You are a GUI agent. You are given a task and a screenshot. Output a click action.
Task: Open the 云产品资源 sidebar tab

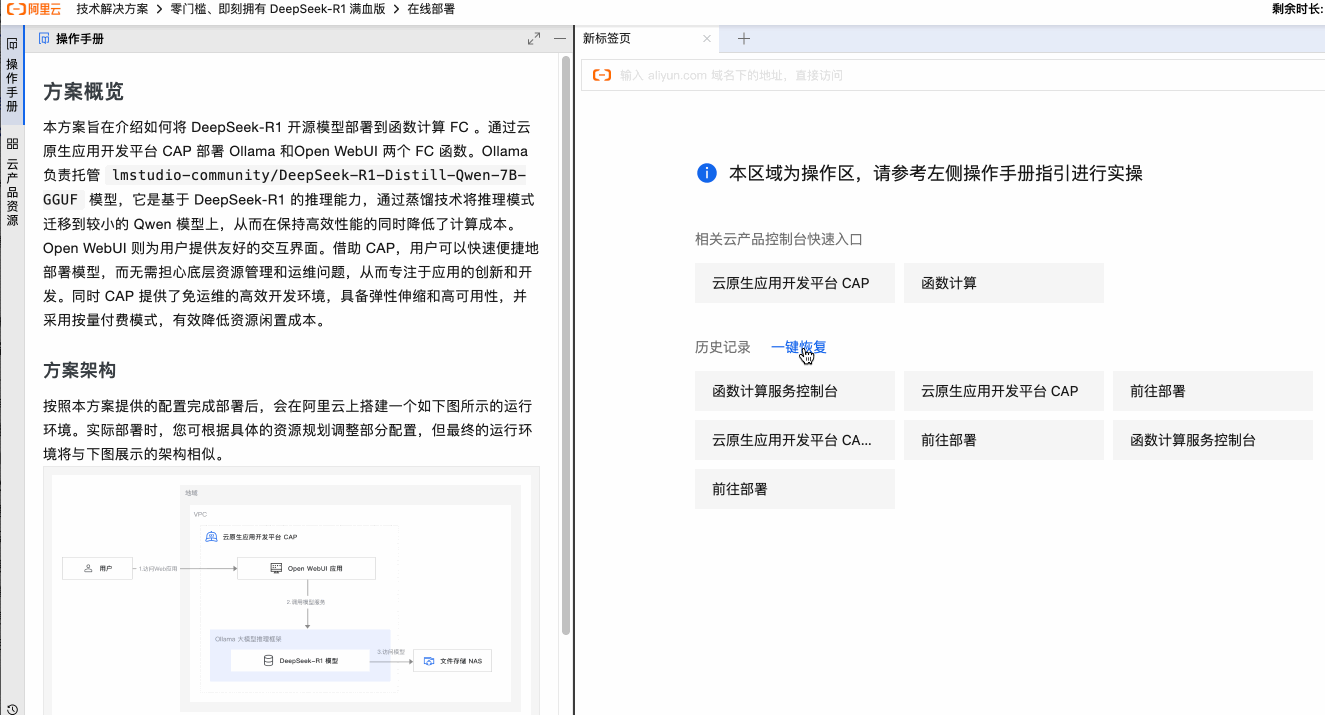[x=12, y=182]
